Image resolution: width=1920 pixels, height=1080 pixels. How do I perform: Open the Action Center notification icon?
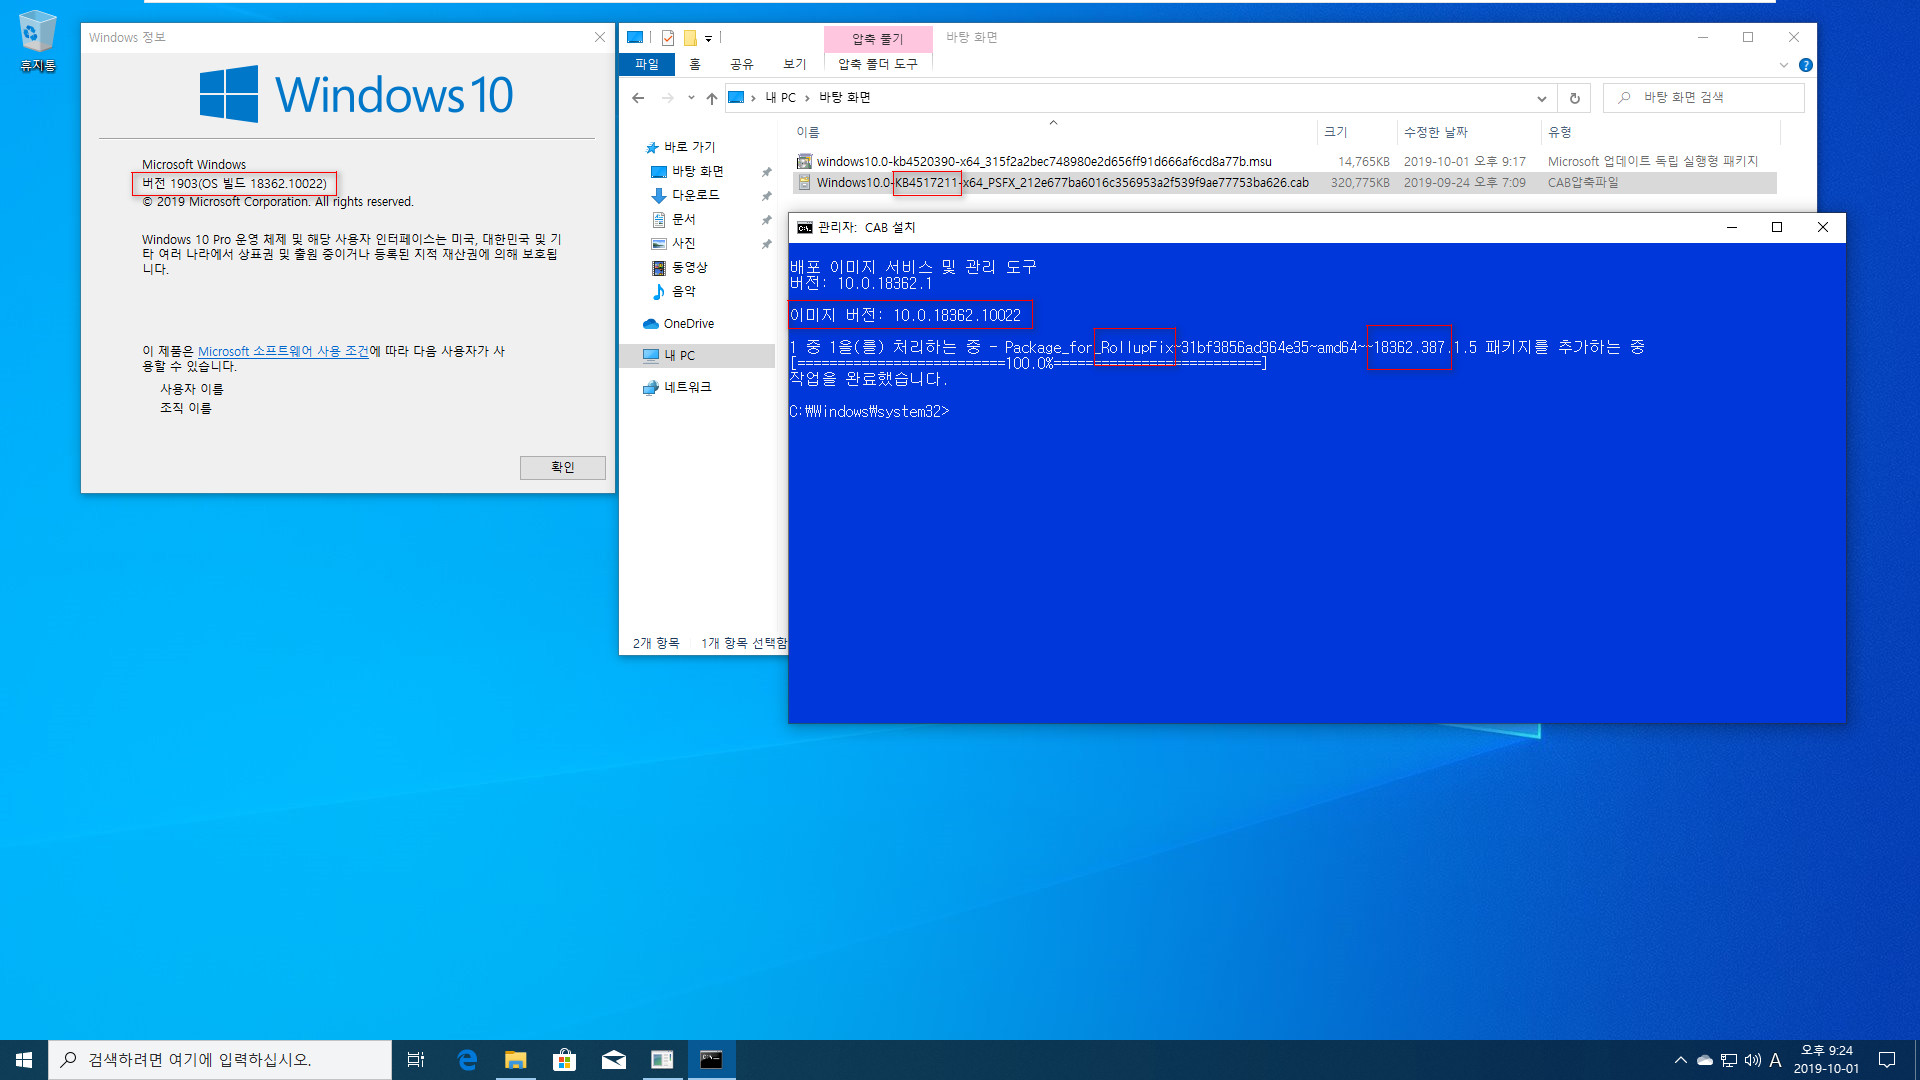(1887, 1060)
